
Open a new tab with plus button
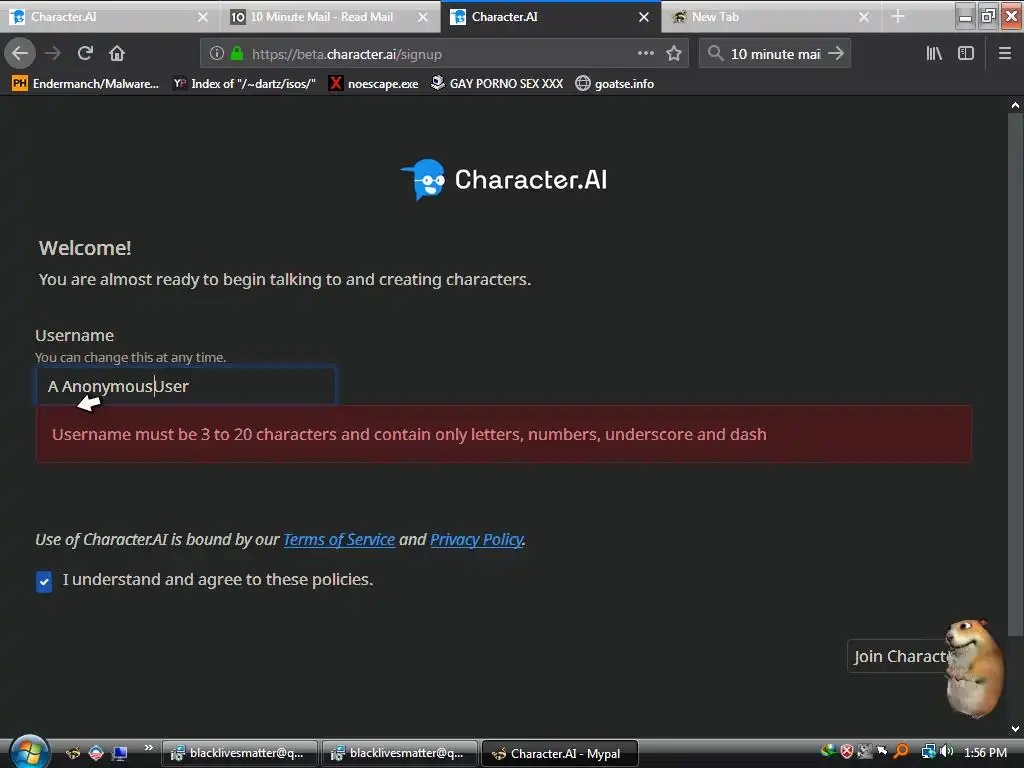tap(898, 16)
